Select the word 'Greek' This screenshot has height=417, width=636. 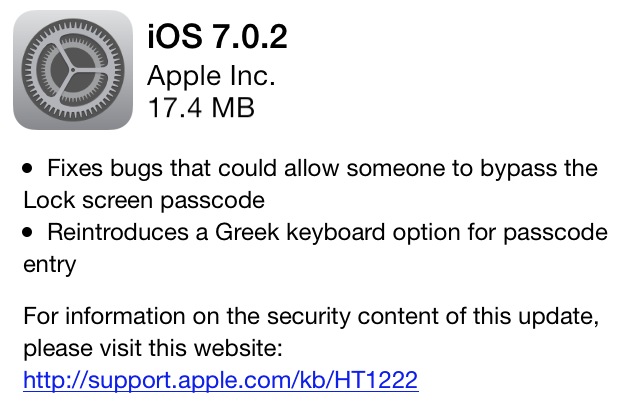pos(244,234)
